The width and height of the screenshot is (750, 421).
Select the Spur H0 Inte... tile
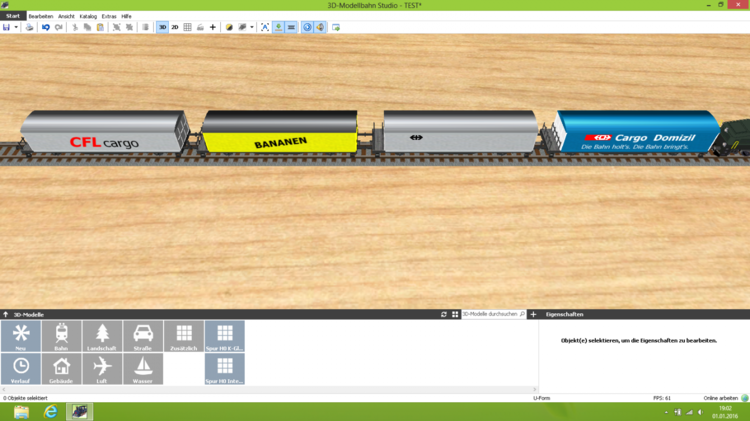click(225, 369)
